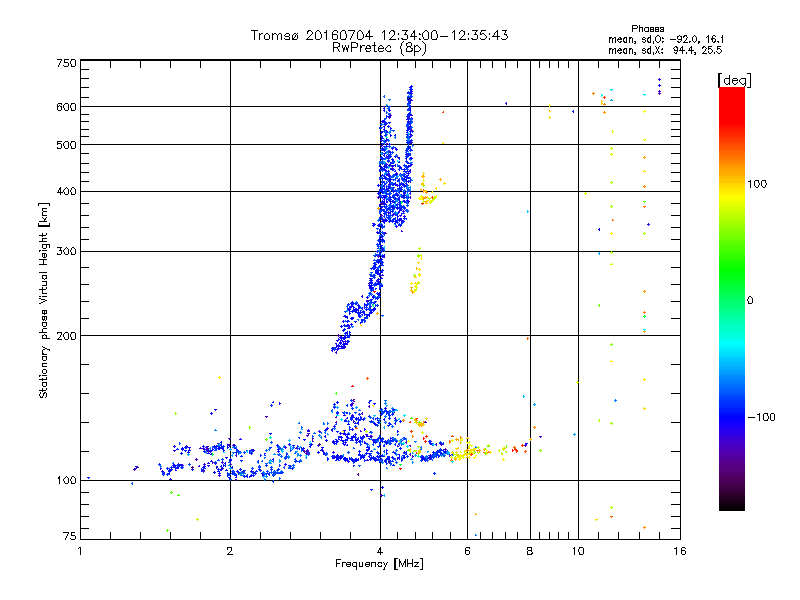Click the x-axis tick label '6'
Screen dimensions: 800x600
467,551
